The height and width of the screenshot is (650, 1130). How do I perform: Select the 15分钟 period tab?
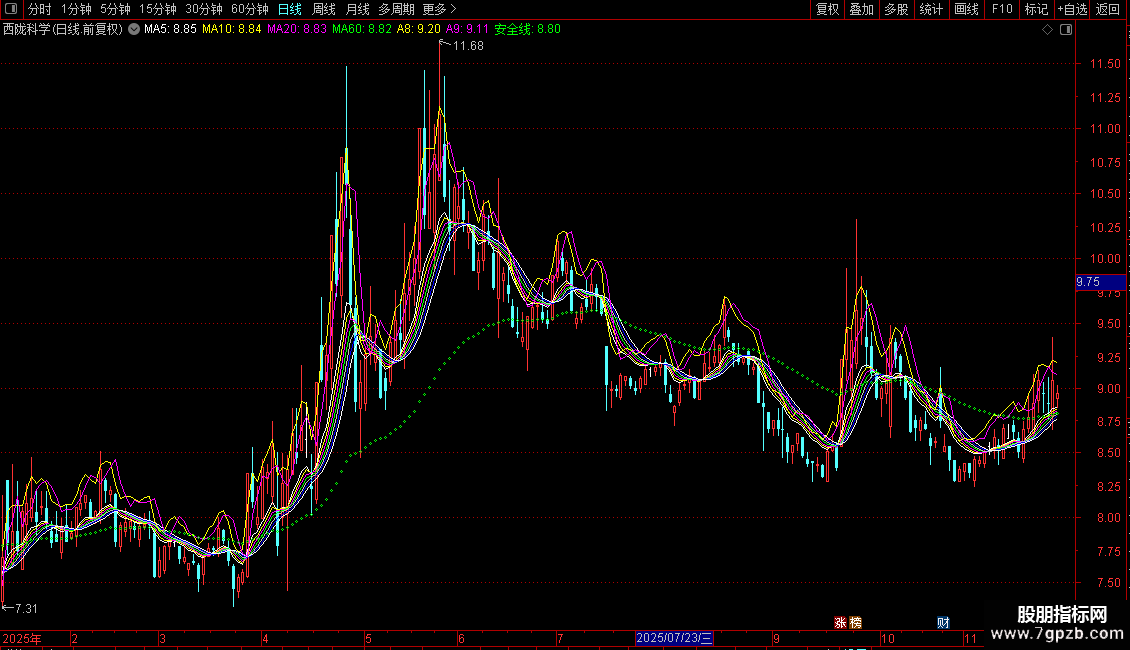(157, 9)
